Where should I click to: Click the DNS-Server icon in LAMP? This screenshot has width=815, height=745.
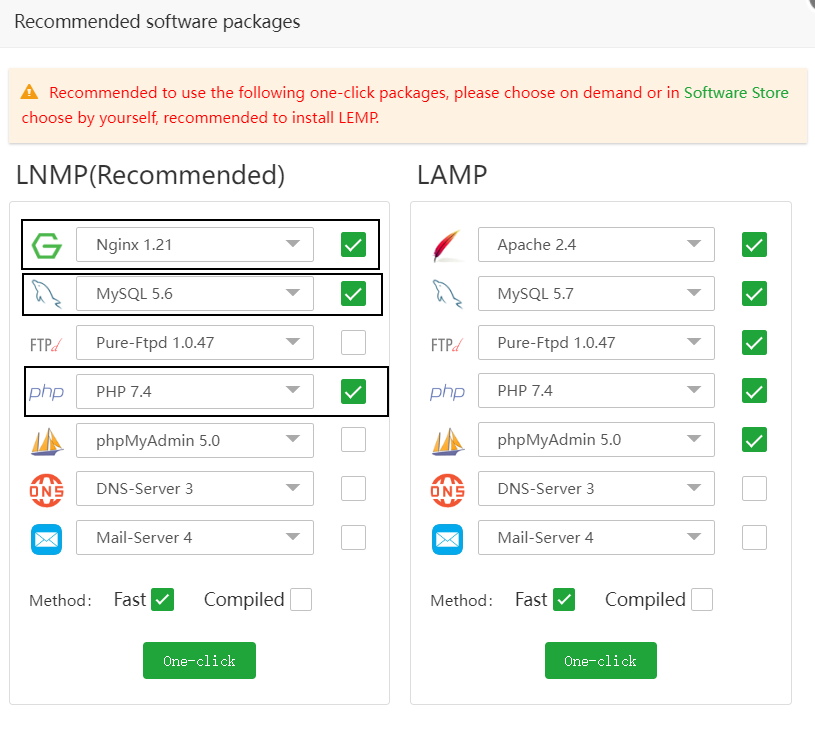(447, 489)
